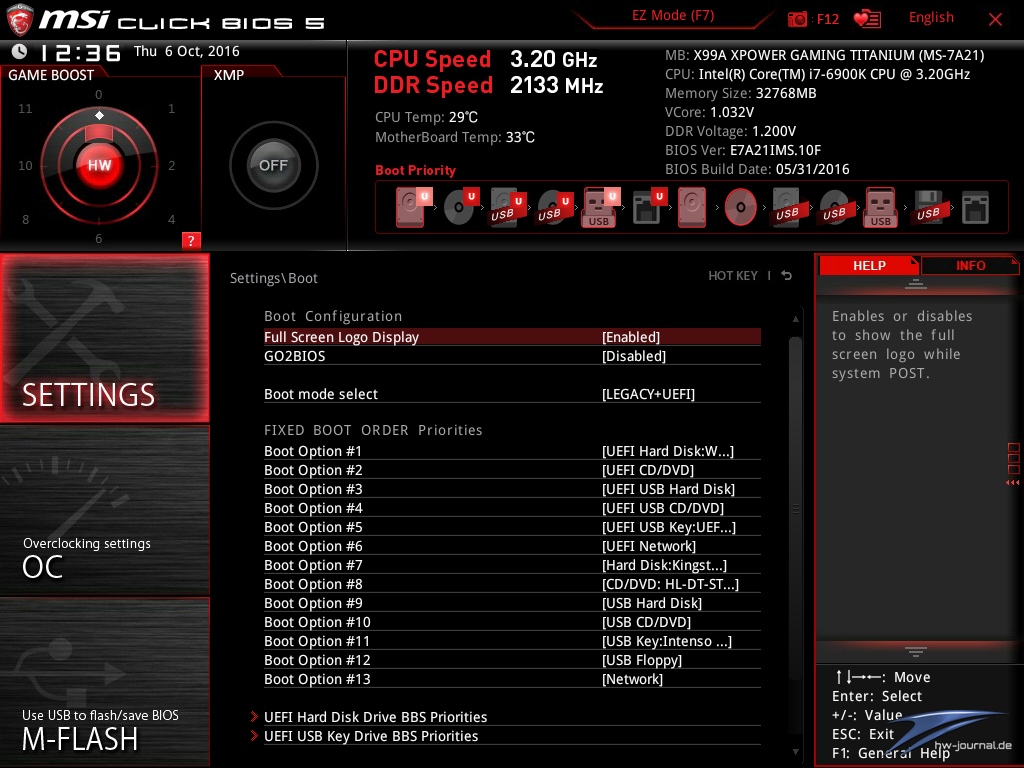Open the favorites heart icon
The width and height of the screenshot is (1024, 768).
point(867,19)
